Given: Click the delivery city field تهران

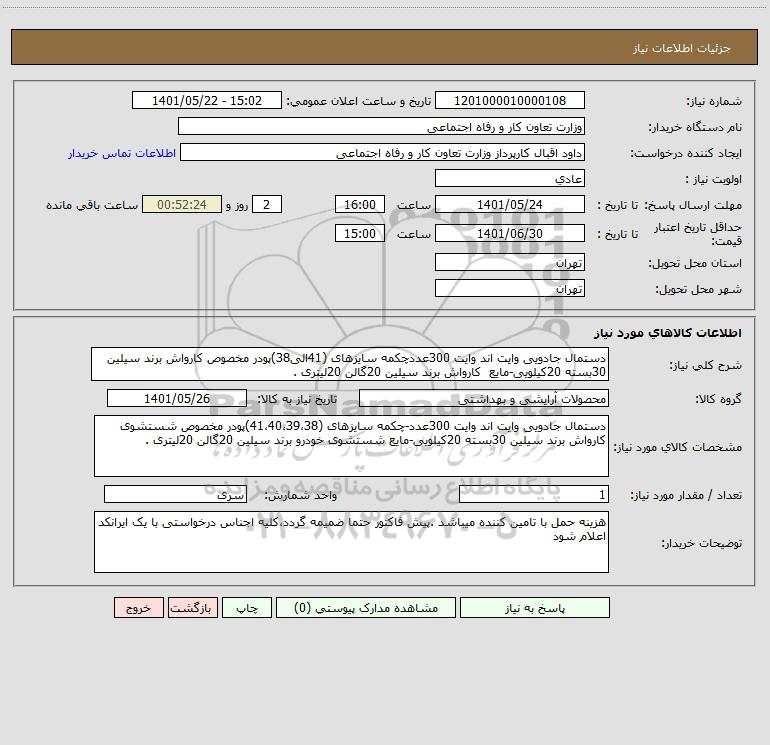Looking at the screenshot, I should [510, 288].
